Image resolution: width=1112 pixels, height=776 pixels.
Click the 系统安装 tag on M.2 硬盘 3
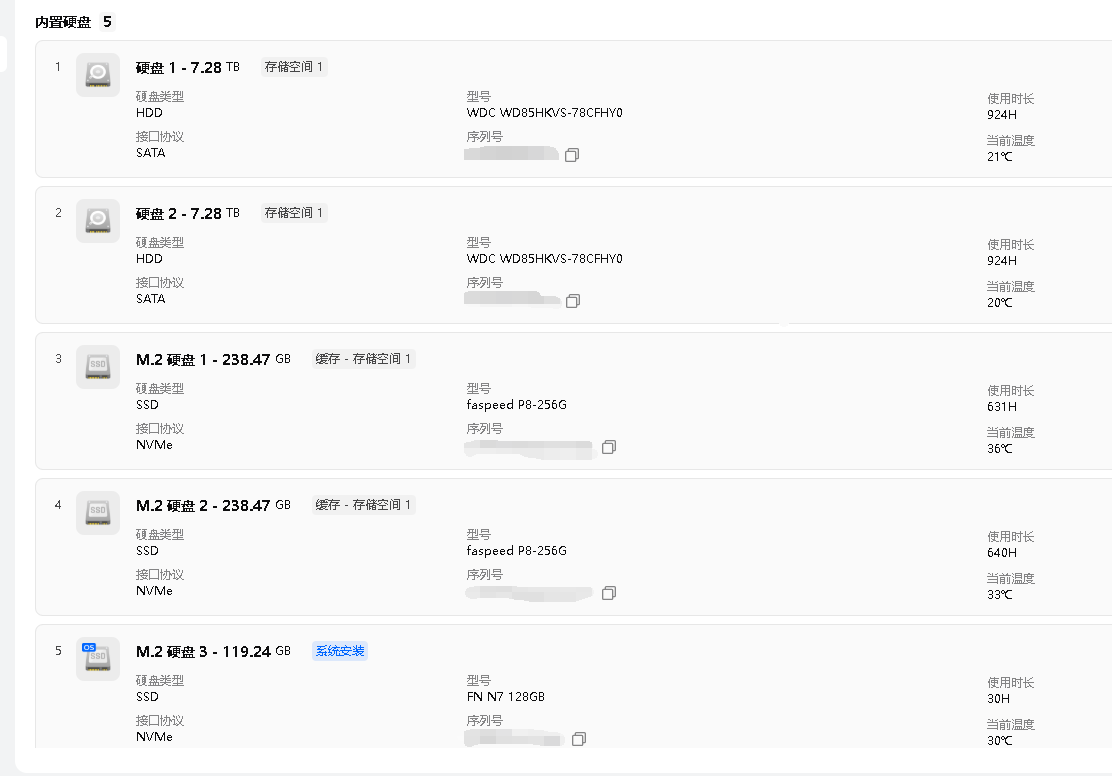tap(340, 651)
